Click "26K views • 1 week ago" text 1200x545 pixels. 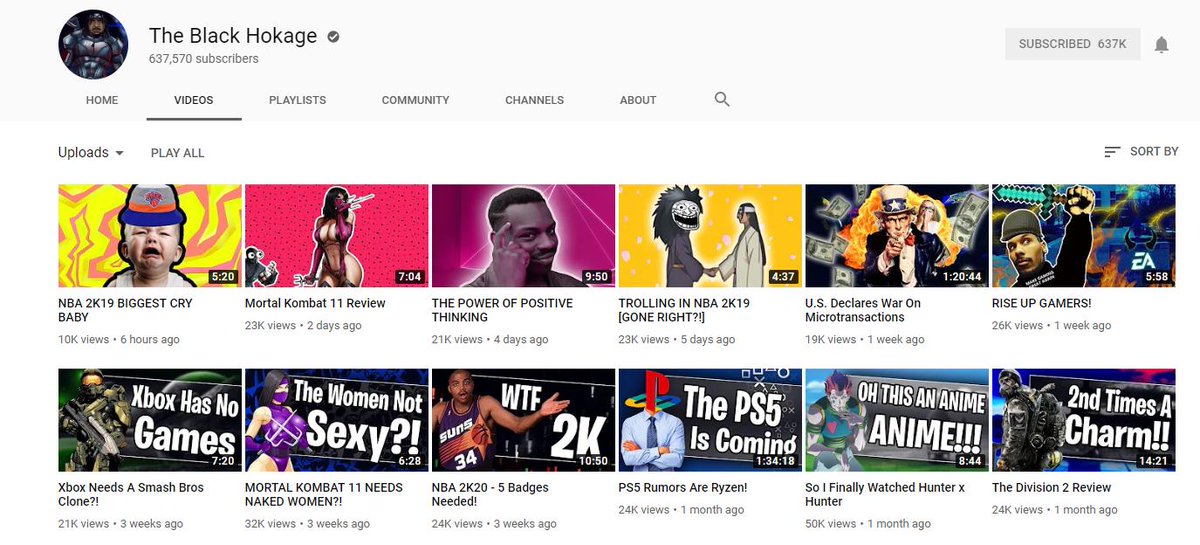coord(1052,326)
